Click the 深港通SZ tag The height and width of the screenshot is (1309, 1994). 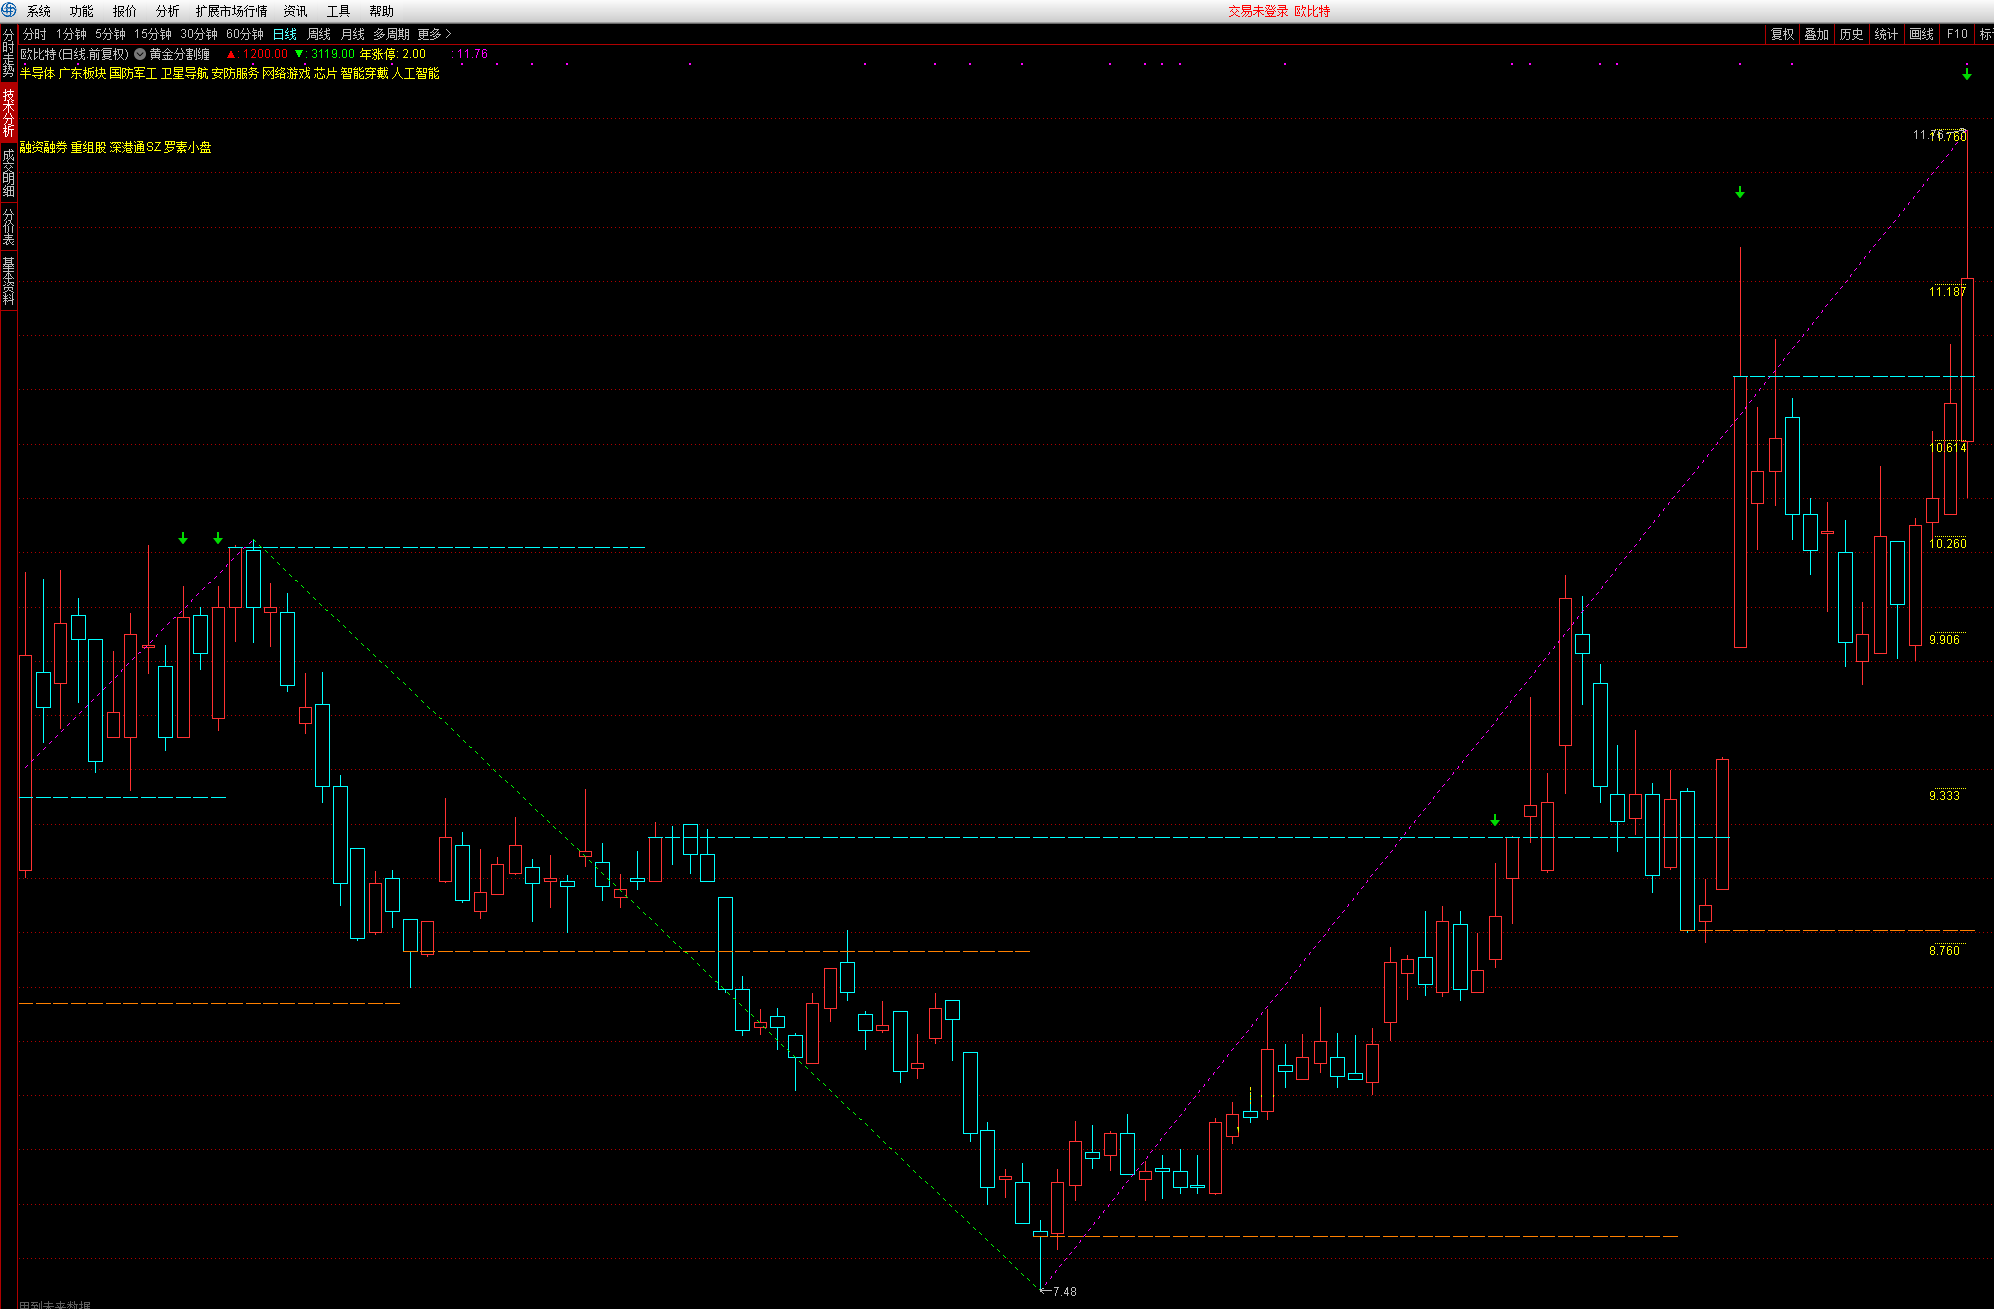[135, 147]
